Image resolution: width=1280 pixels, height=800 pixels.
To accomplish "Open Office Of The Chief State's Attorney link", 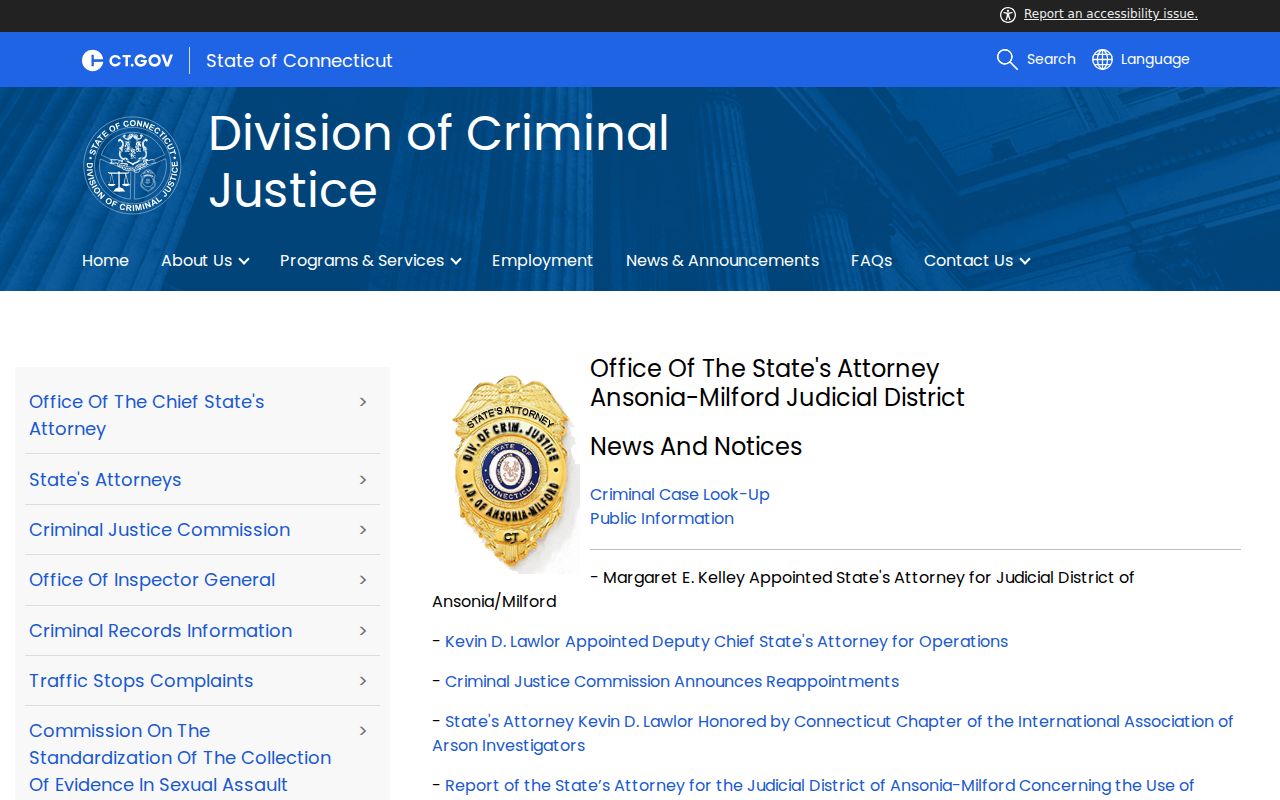I will click(x=147, y=415).
